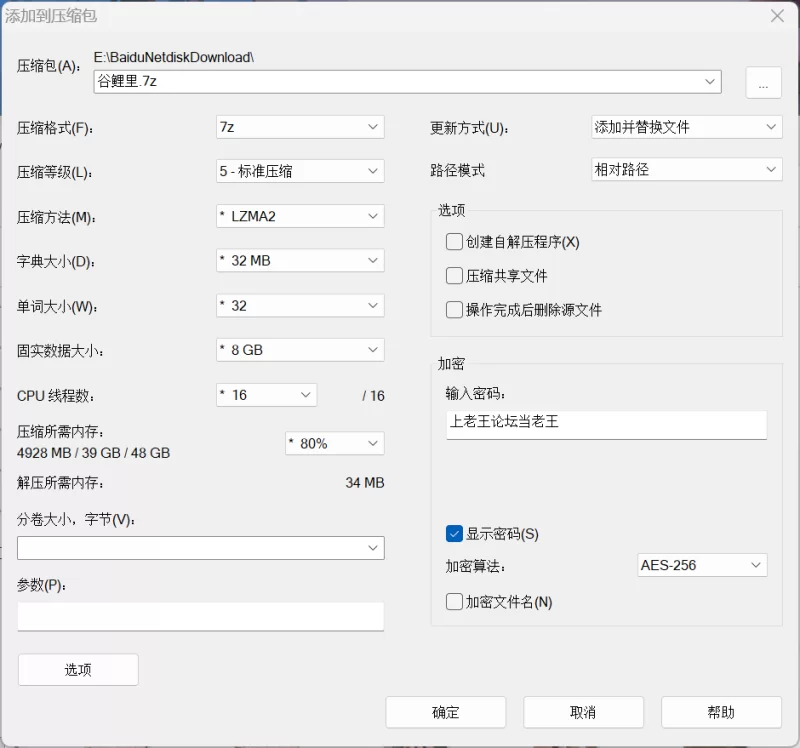Open the CPU 线程数 dropdown
The width and height of the screenshot is (800, 748).
click(x=266, y=395)
